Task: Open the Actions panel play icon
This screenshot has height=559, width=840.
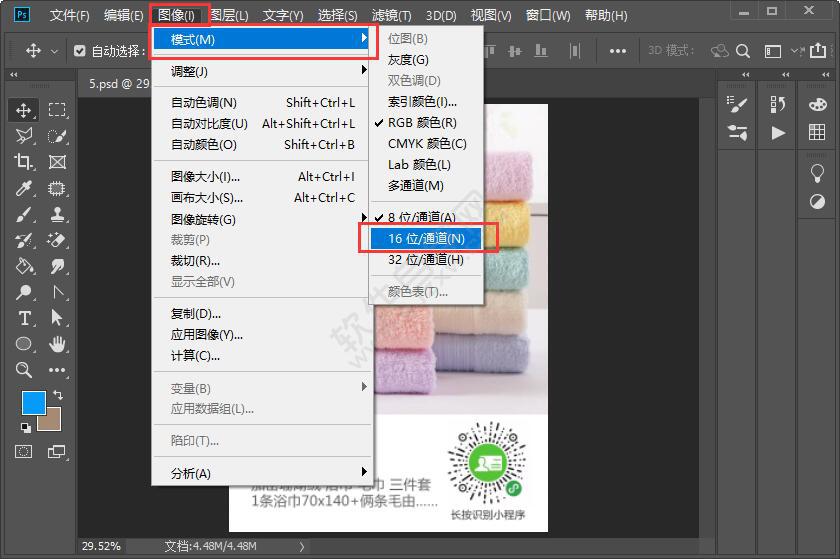Action: pyautogui.click(x=778, y=132)
